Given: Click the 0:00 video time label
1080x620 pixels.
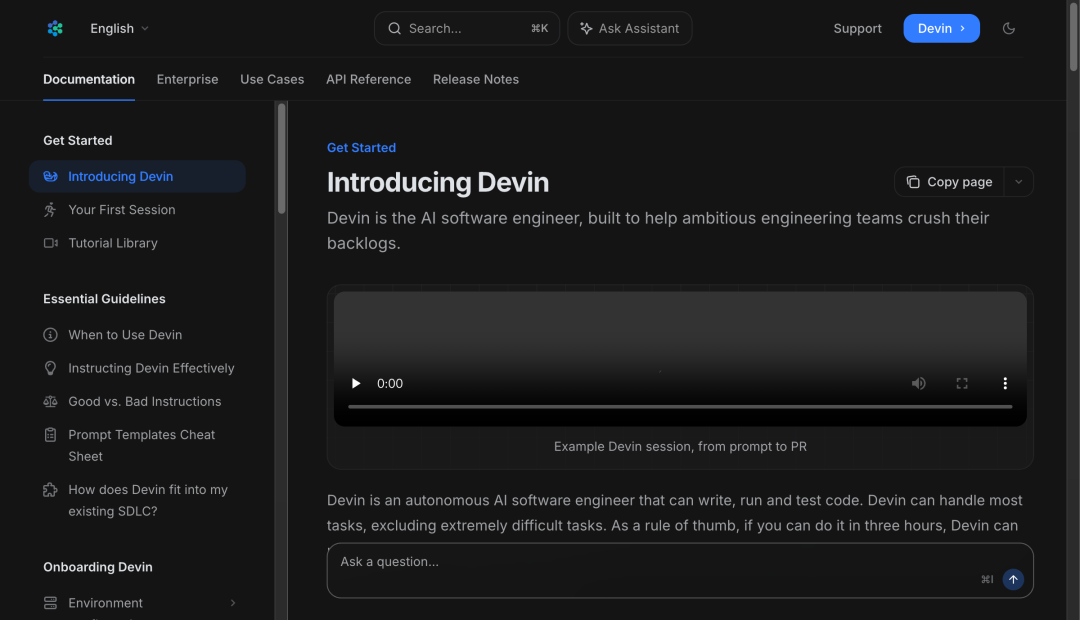Looking at the screenshot, I should pyautogui.click(x=390, y=384).
